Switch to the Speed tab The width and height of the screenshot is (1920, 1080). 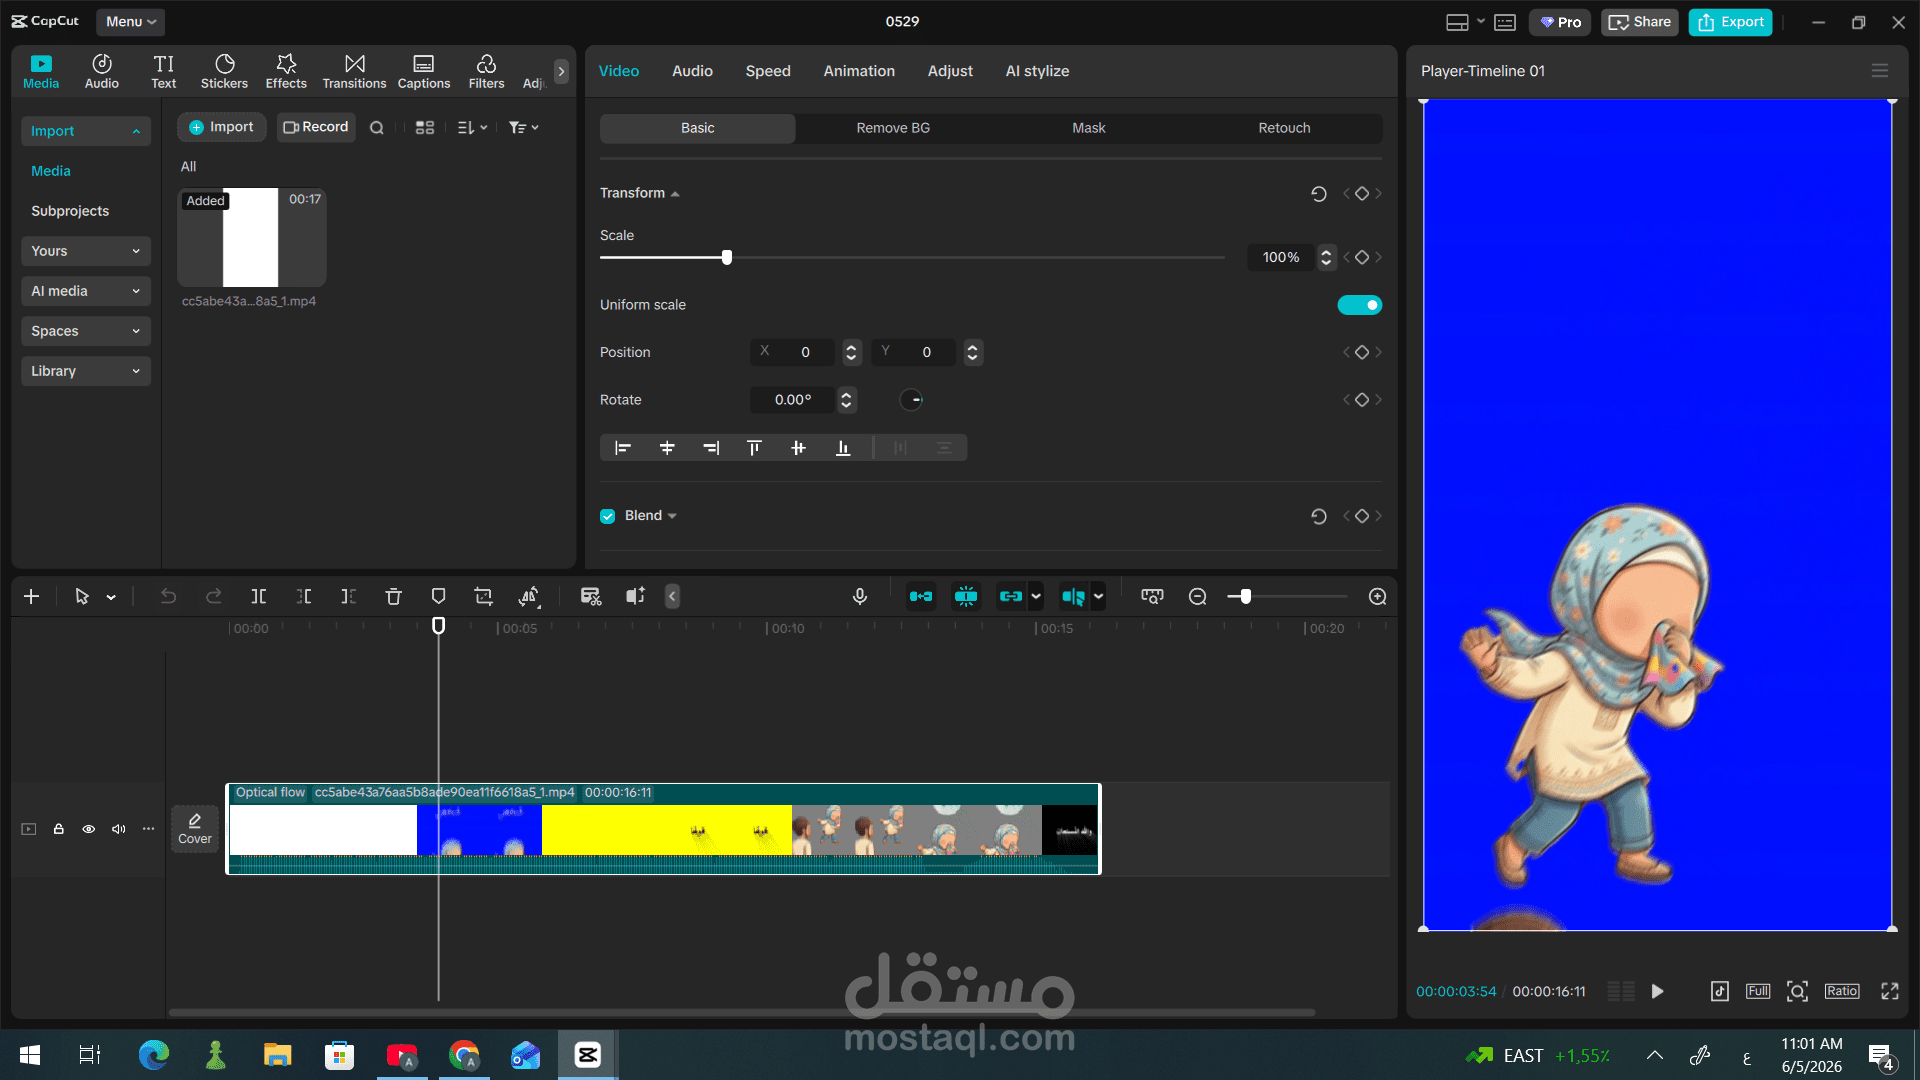coord(768,71)
